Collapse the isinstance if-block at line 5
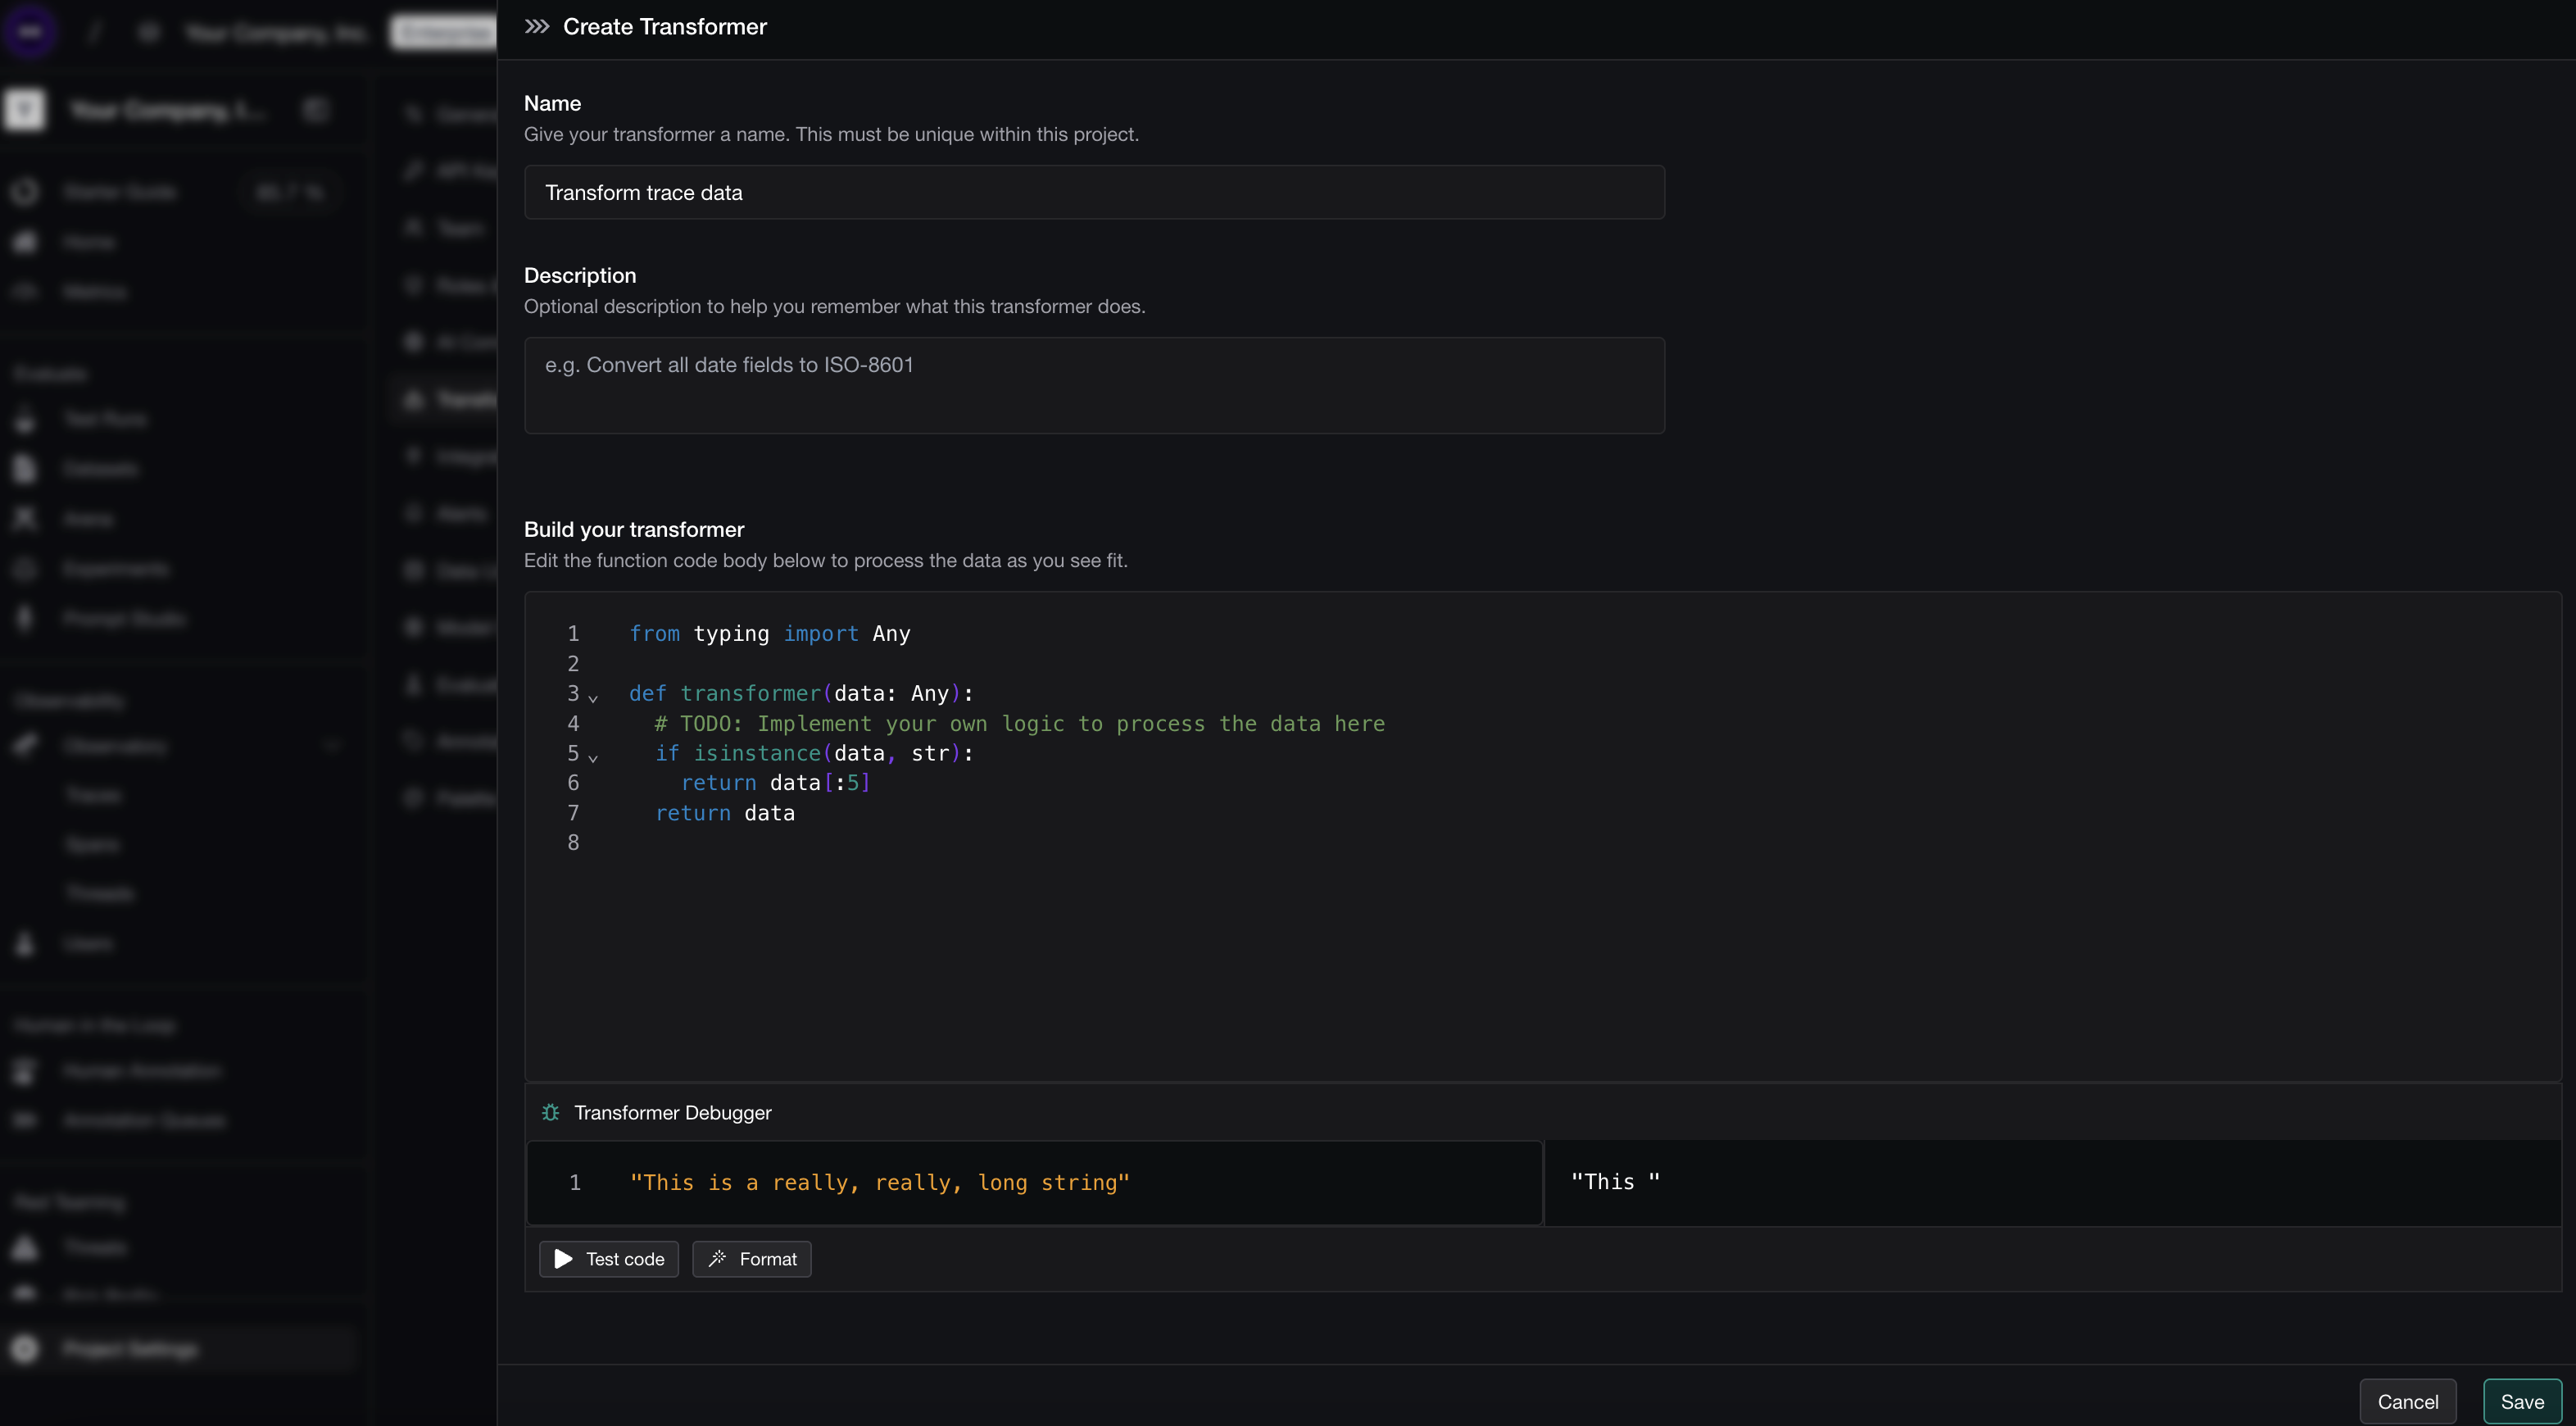This screenshot has height=1426, width=2576. click(x=593, y=757)
